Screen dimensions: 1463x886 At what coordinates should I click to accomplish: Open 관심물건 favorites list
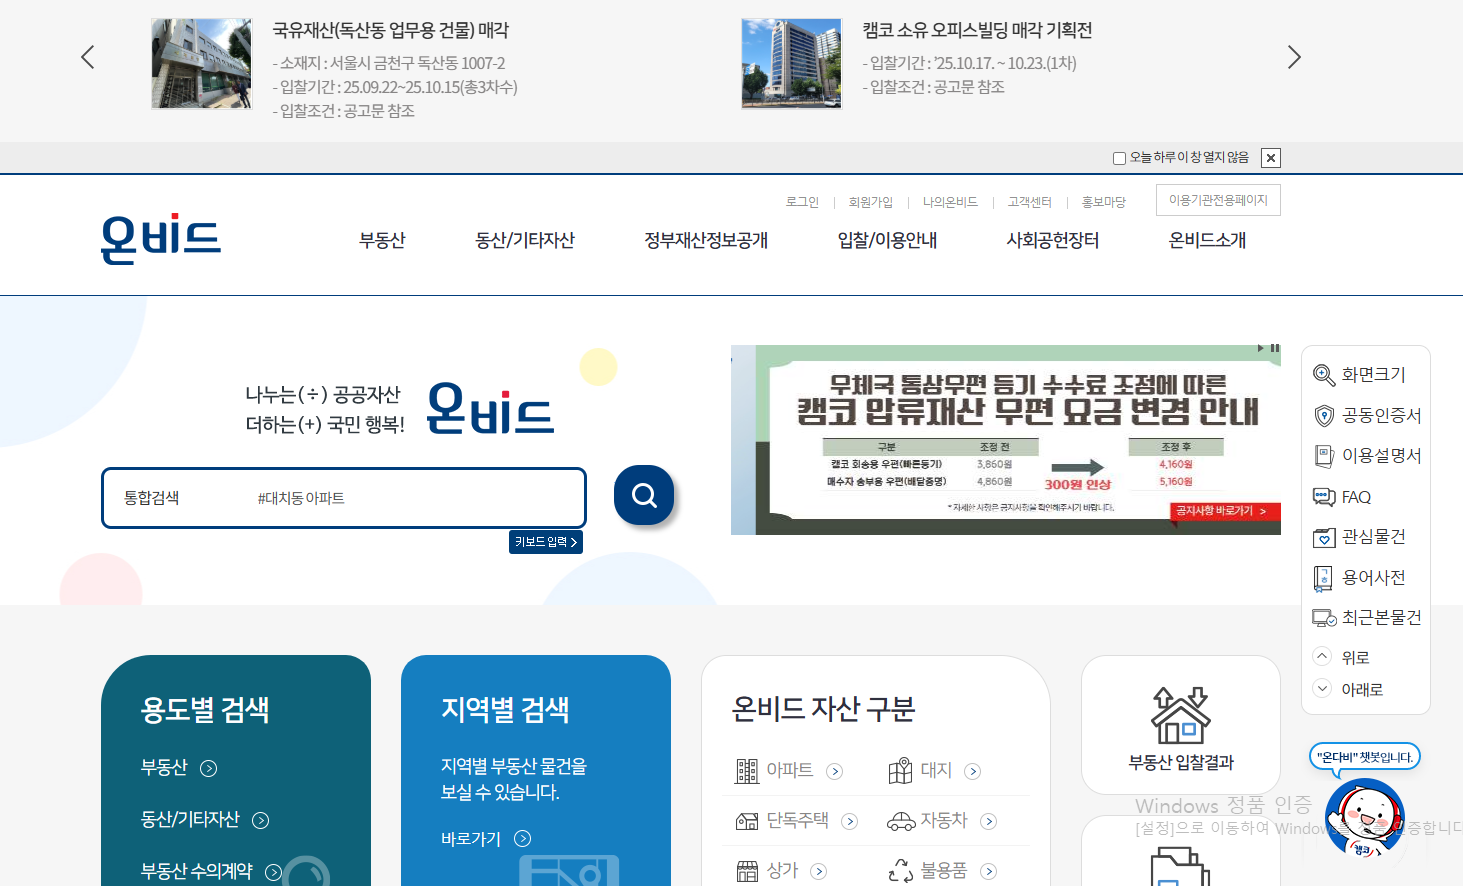[x=1359, y=537]
